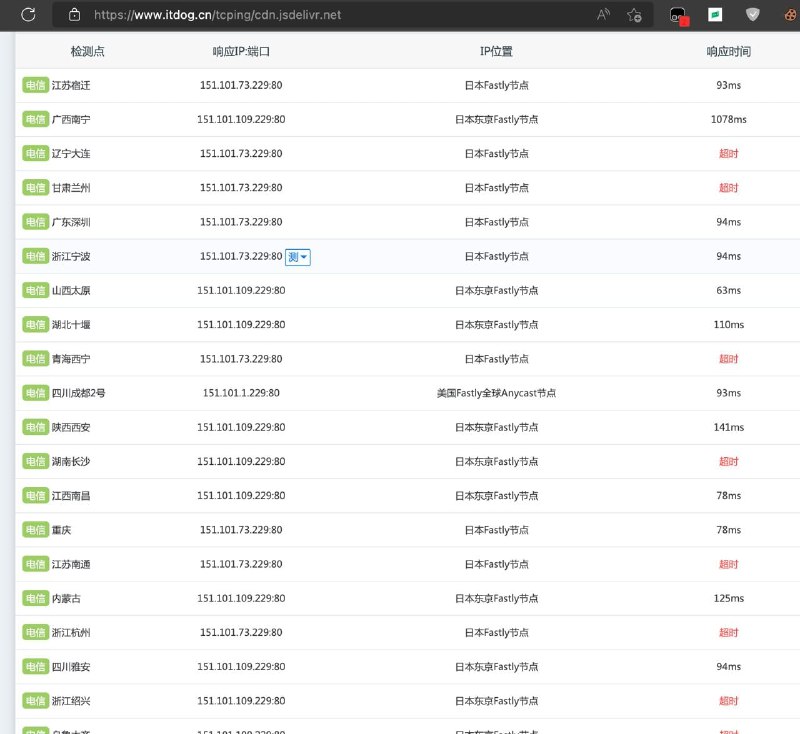Reload the page with the refresh icon
Viewport: 800px width, 734px height.
click(29, 14)
